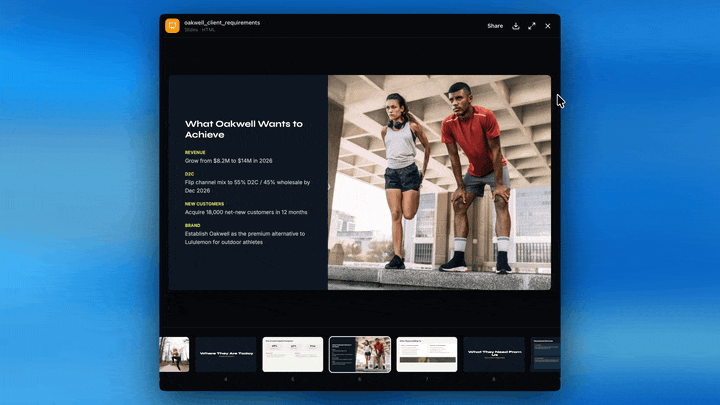The width and height of the screenshot is (720, 405).
Task: Close the presentation viewer
Action: (548, 26)
